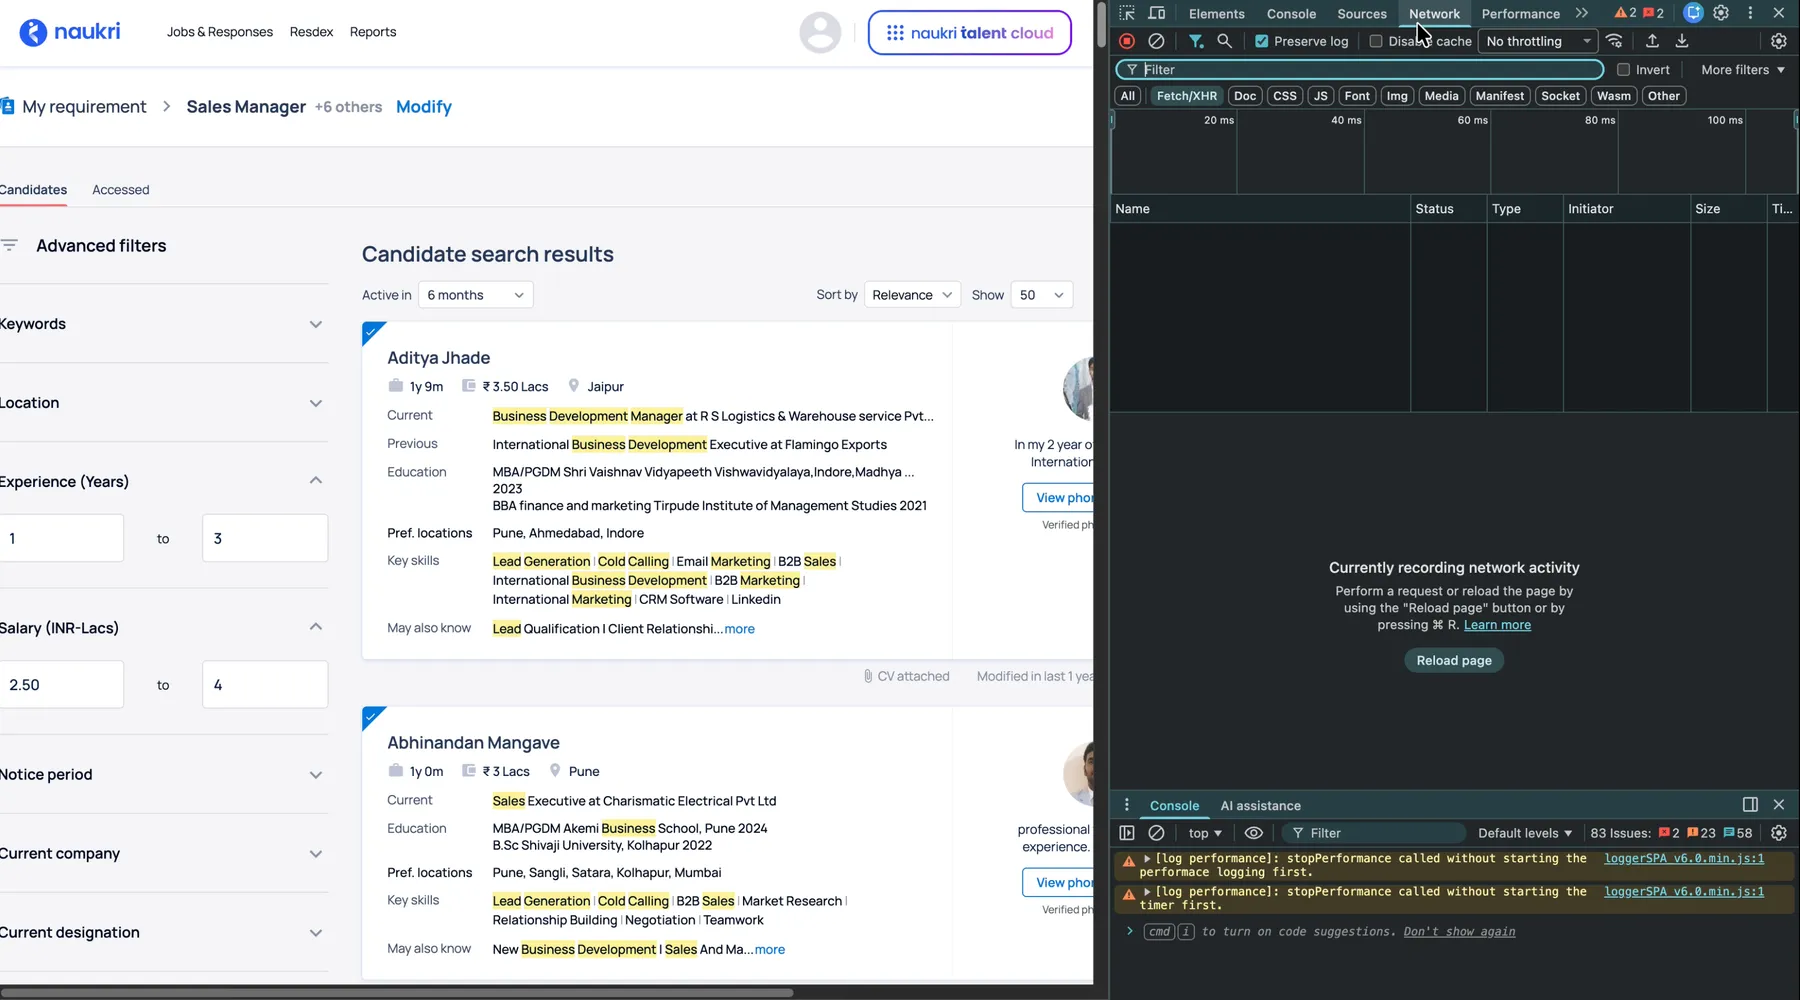Check the Invert filter checkbox
This screenshot has width=1800, height=1000.
point(1624,70)
